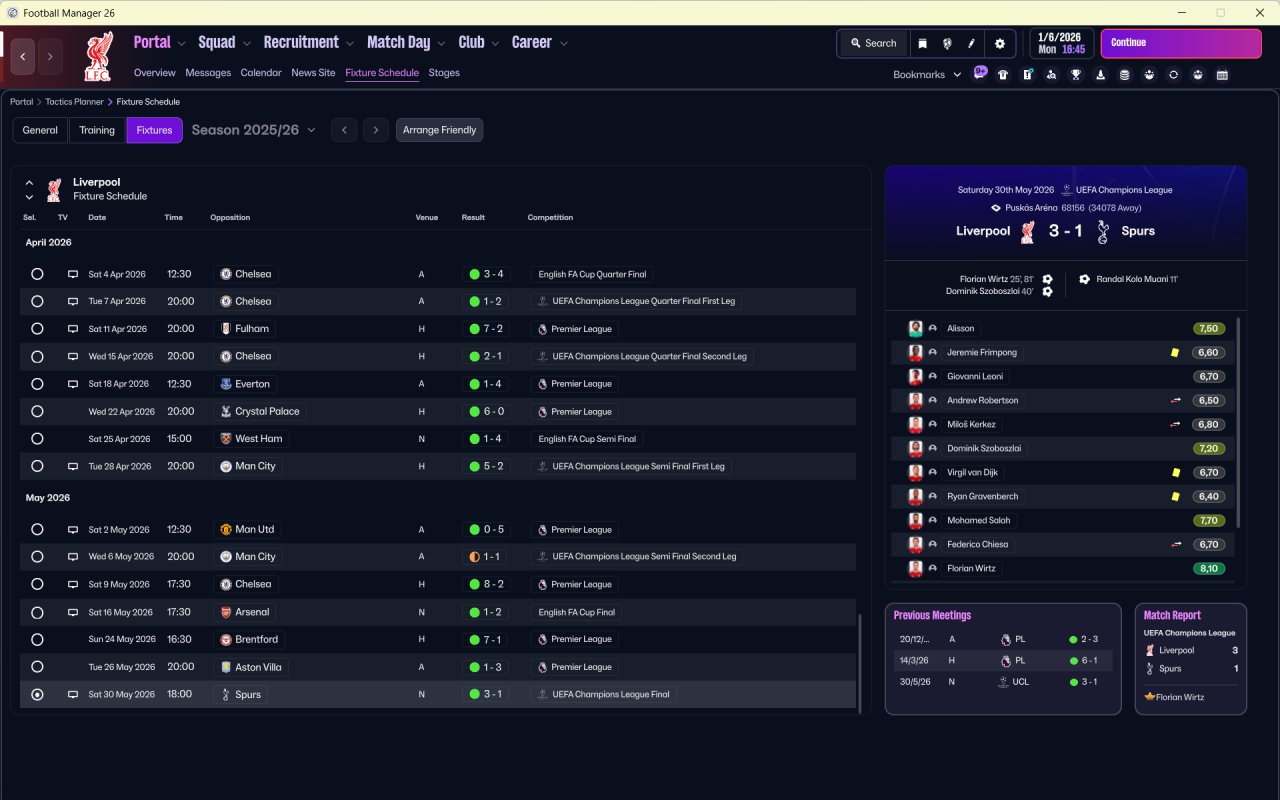Click the Tactics Planner breadcrumb link
This screenshot has height=800, width=1280.
point(75,102)
